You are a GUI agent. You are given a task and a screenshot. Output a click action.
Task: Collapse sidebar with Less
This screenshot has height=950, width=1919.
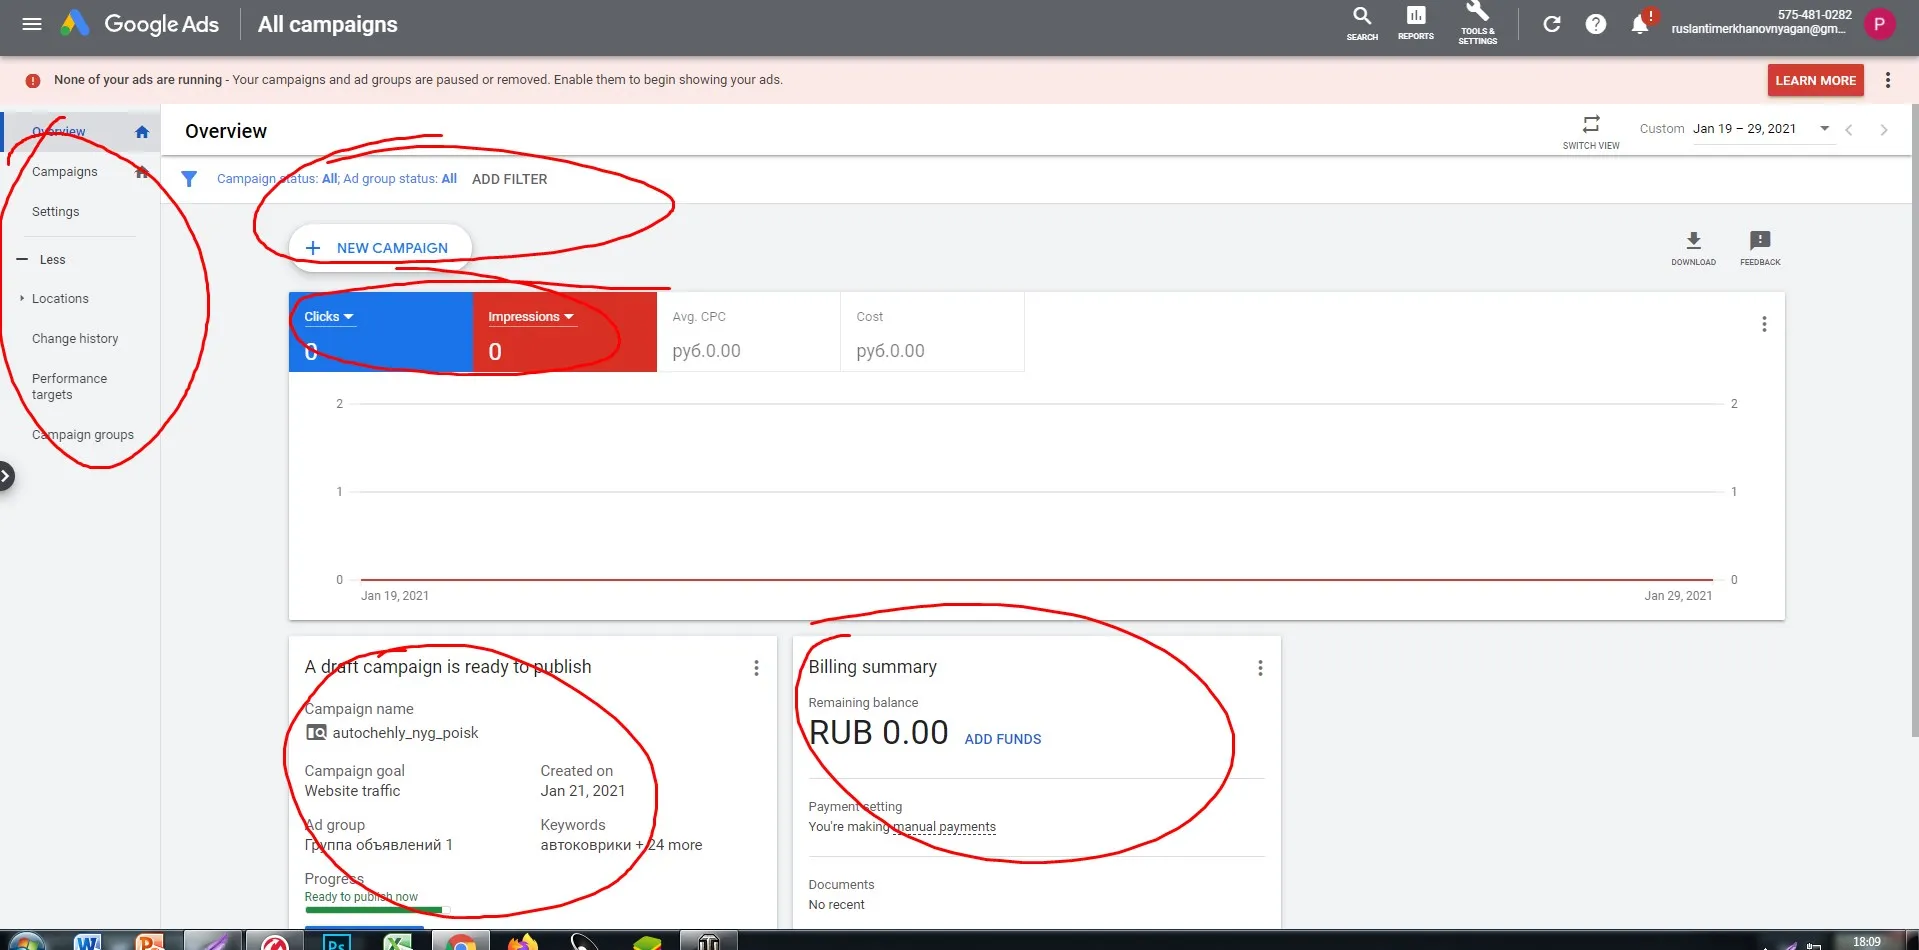pos(42,260)
